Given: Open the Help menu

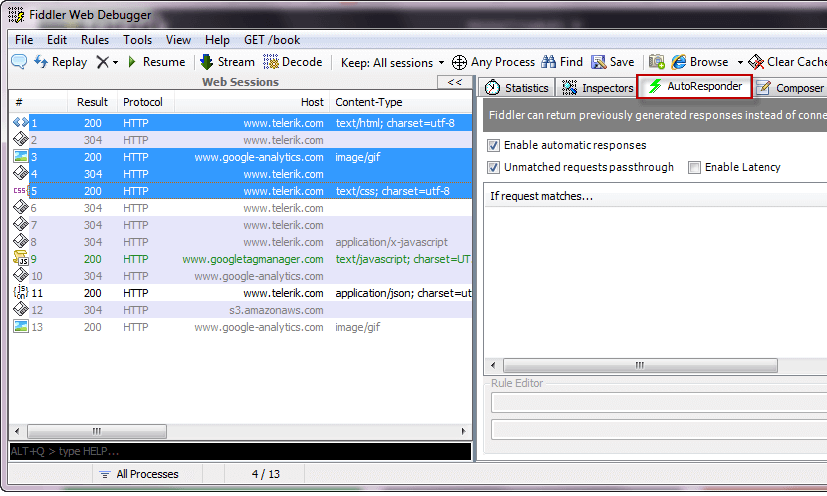Looking at the screenshot, I should 217,40.
